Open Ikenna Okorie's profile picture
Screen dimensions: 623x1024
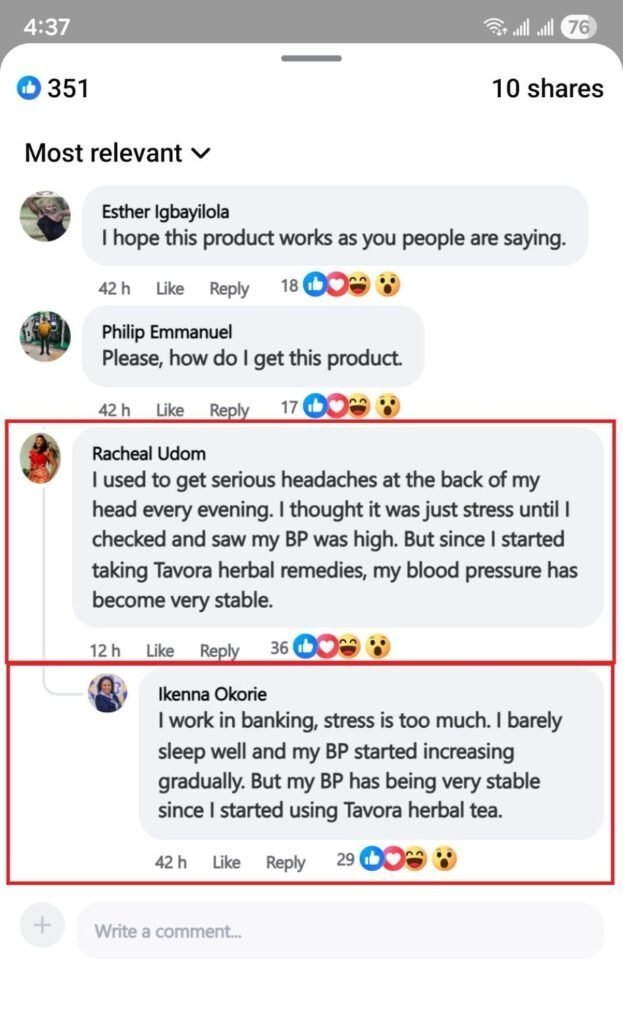tap(108, 693)
